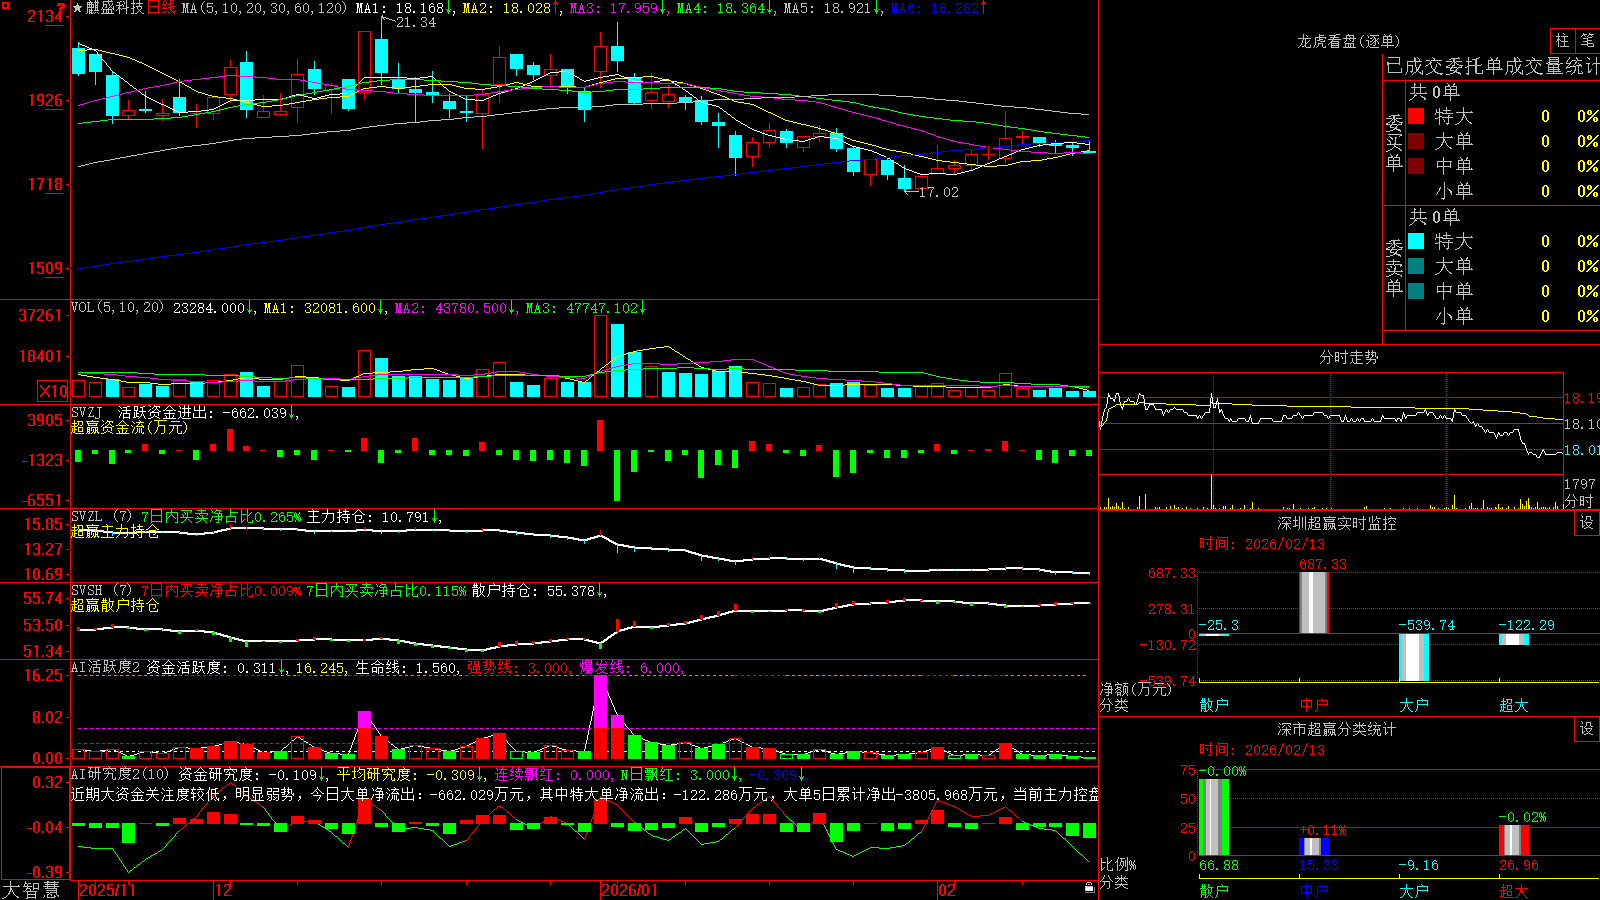Click the MA(5,10,20,30,60,120) indicator label
Viewport: 1600px width, 900px height.
[x=264, y=8]
